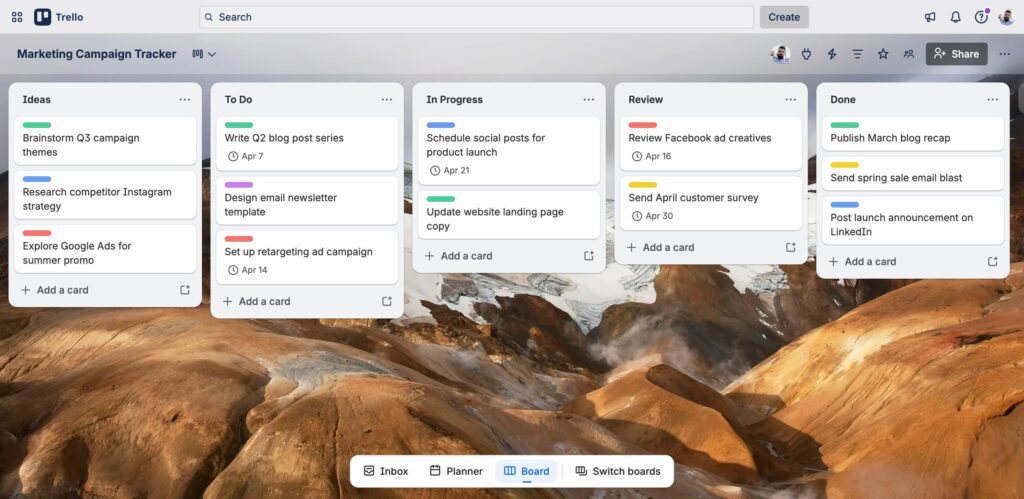Open the account avatar in top bar

point(1006,17)
